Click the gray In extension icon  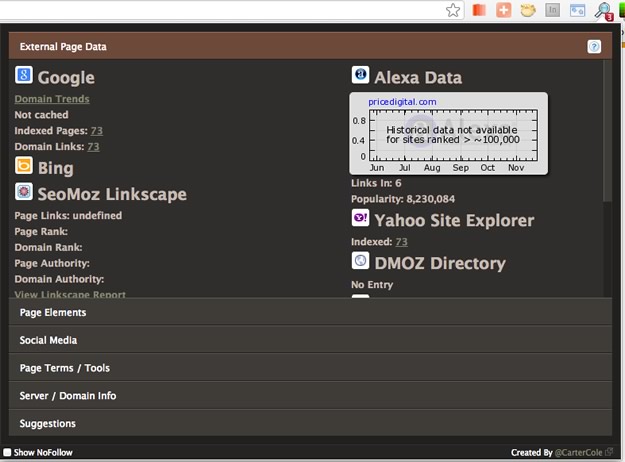(x=552, y=10)
